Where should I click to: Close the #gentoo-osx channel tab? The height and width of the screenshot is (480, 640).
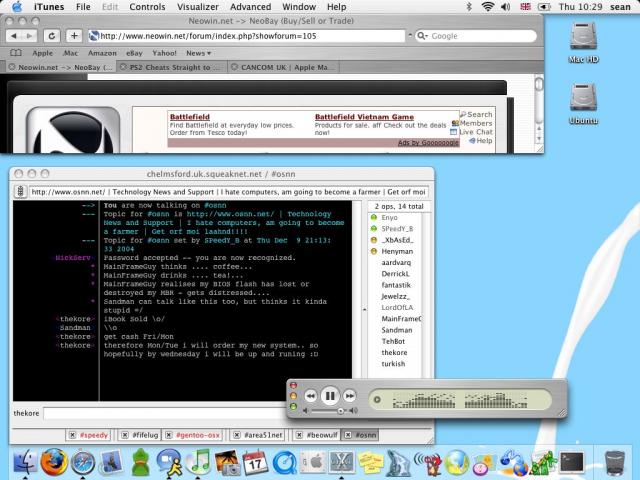click(169, 435)
